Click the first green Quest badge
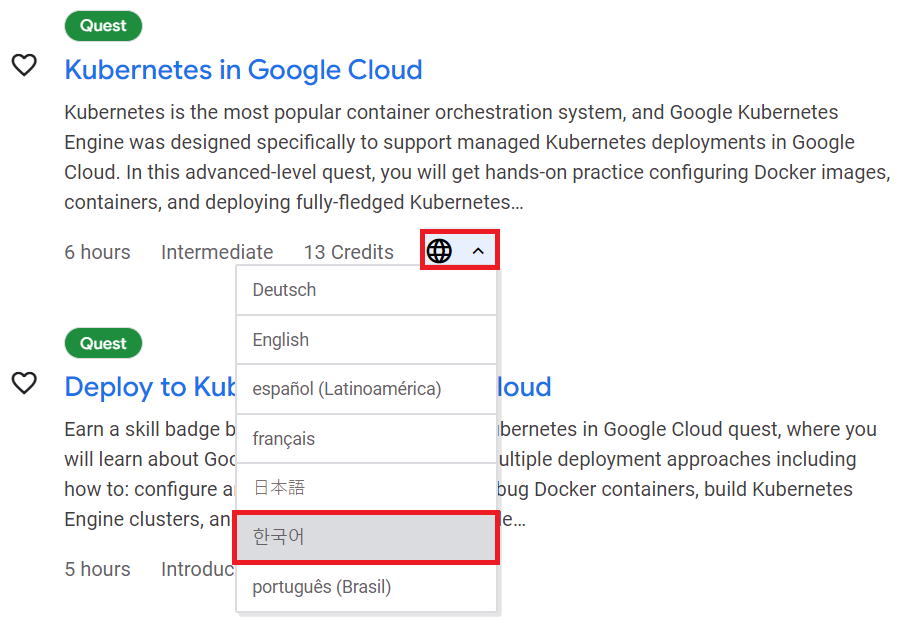 coord(103,26)
